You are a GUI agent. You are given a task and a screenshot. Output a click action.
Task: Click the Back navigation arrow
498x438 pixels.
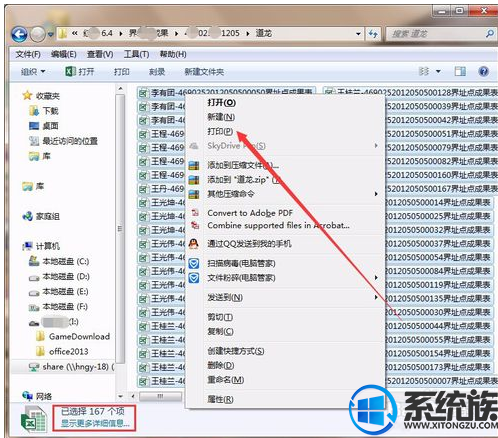click(19, 34)
